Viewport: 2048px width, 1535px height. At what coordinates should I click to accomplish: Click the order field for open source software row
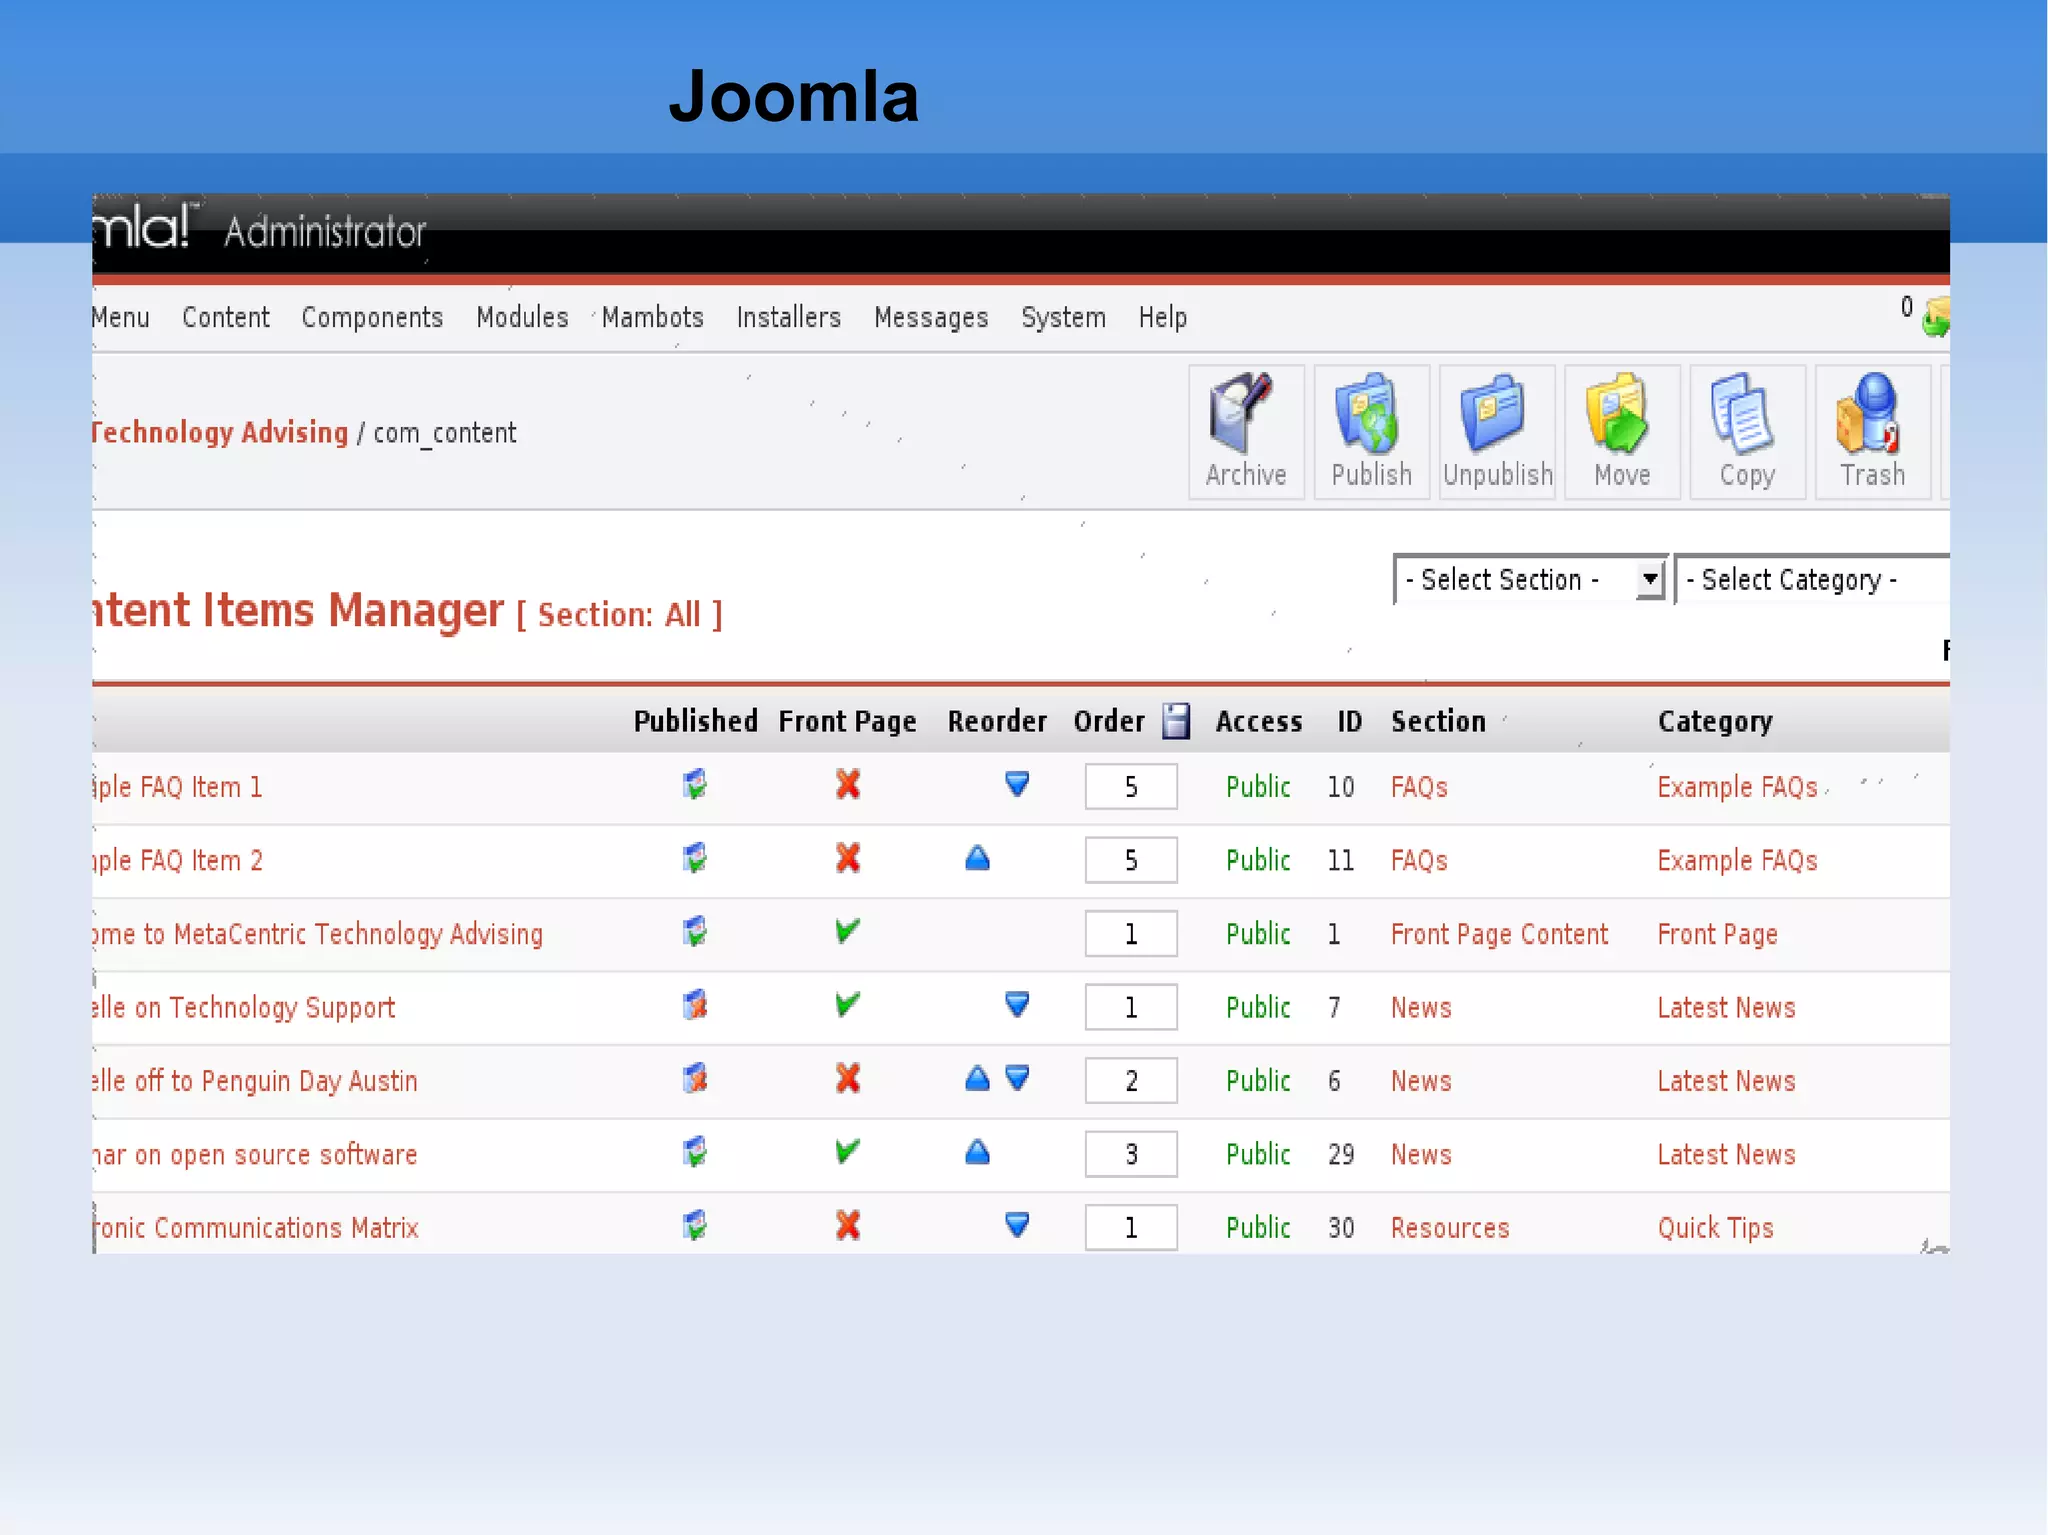point(1130,1154)
